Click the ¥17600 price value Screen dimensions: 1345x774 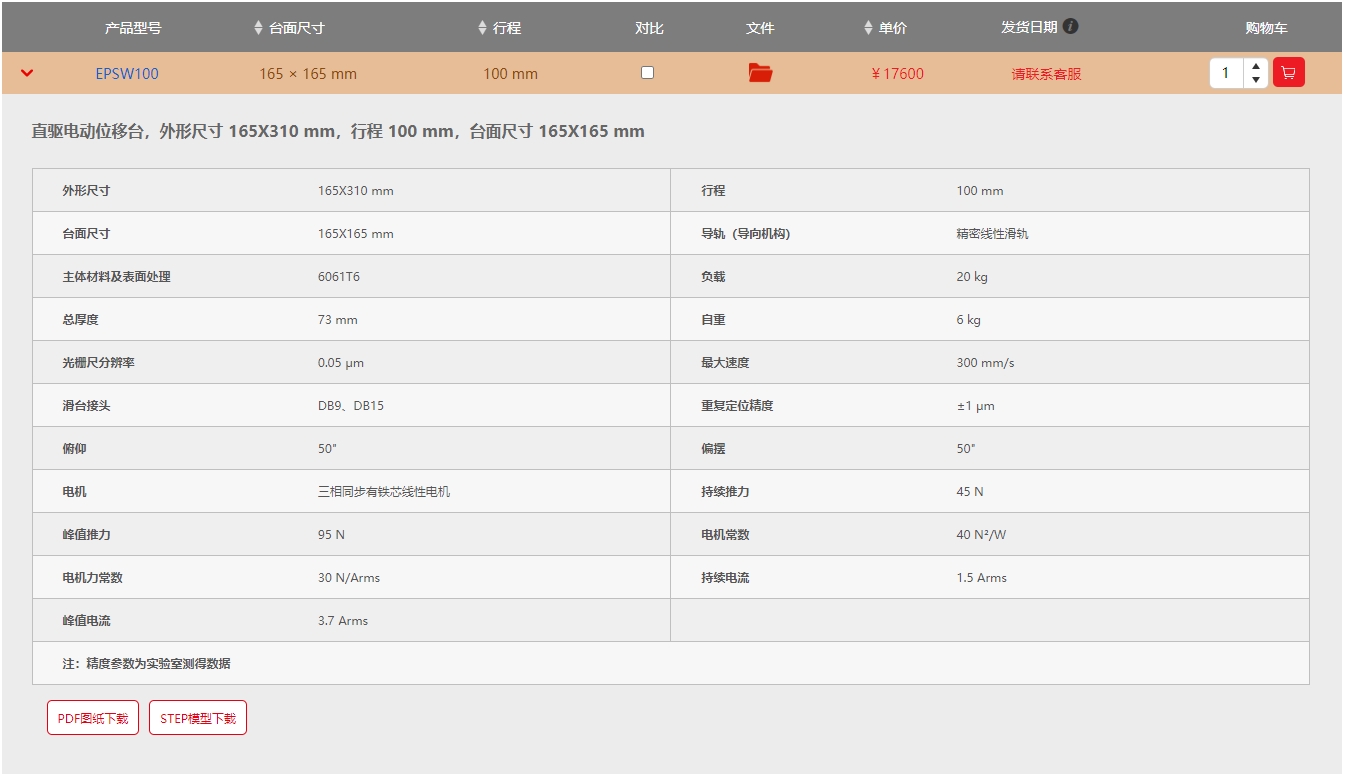pos(898,74)
